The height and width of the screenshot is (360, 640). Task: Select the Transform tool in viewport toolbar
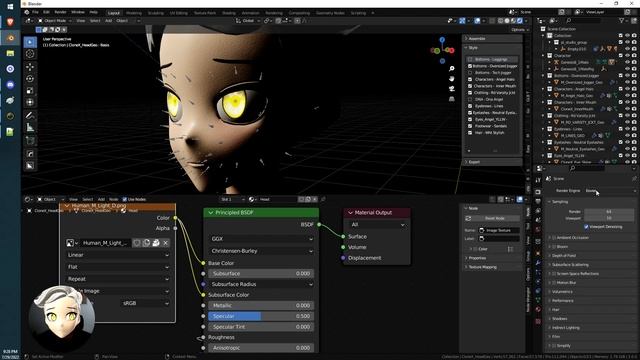tap(30, 102)
